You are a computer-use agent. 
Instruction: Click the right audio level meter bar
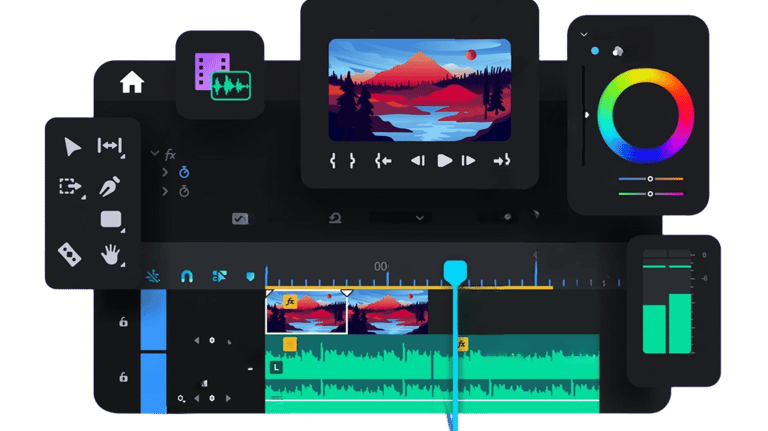[x=680, y=323]
